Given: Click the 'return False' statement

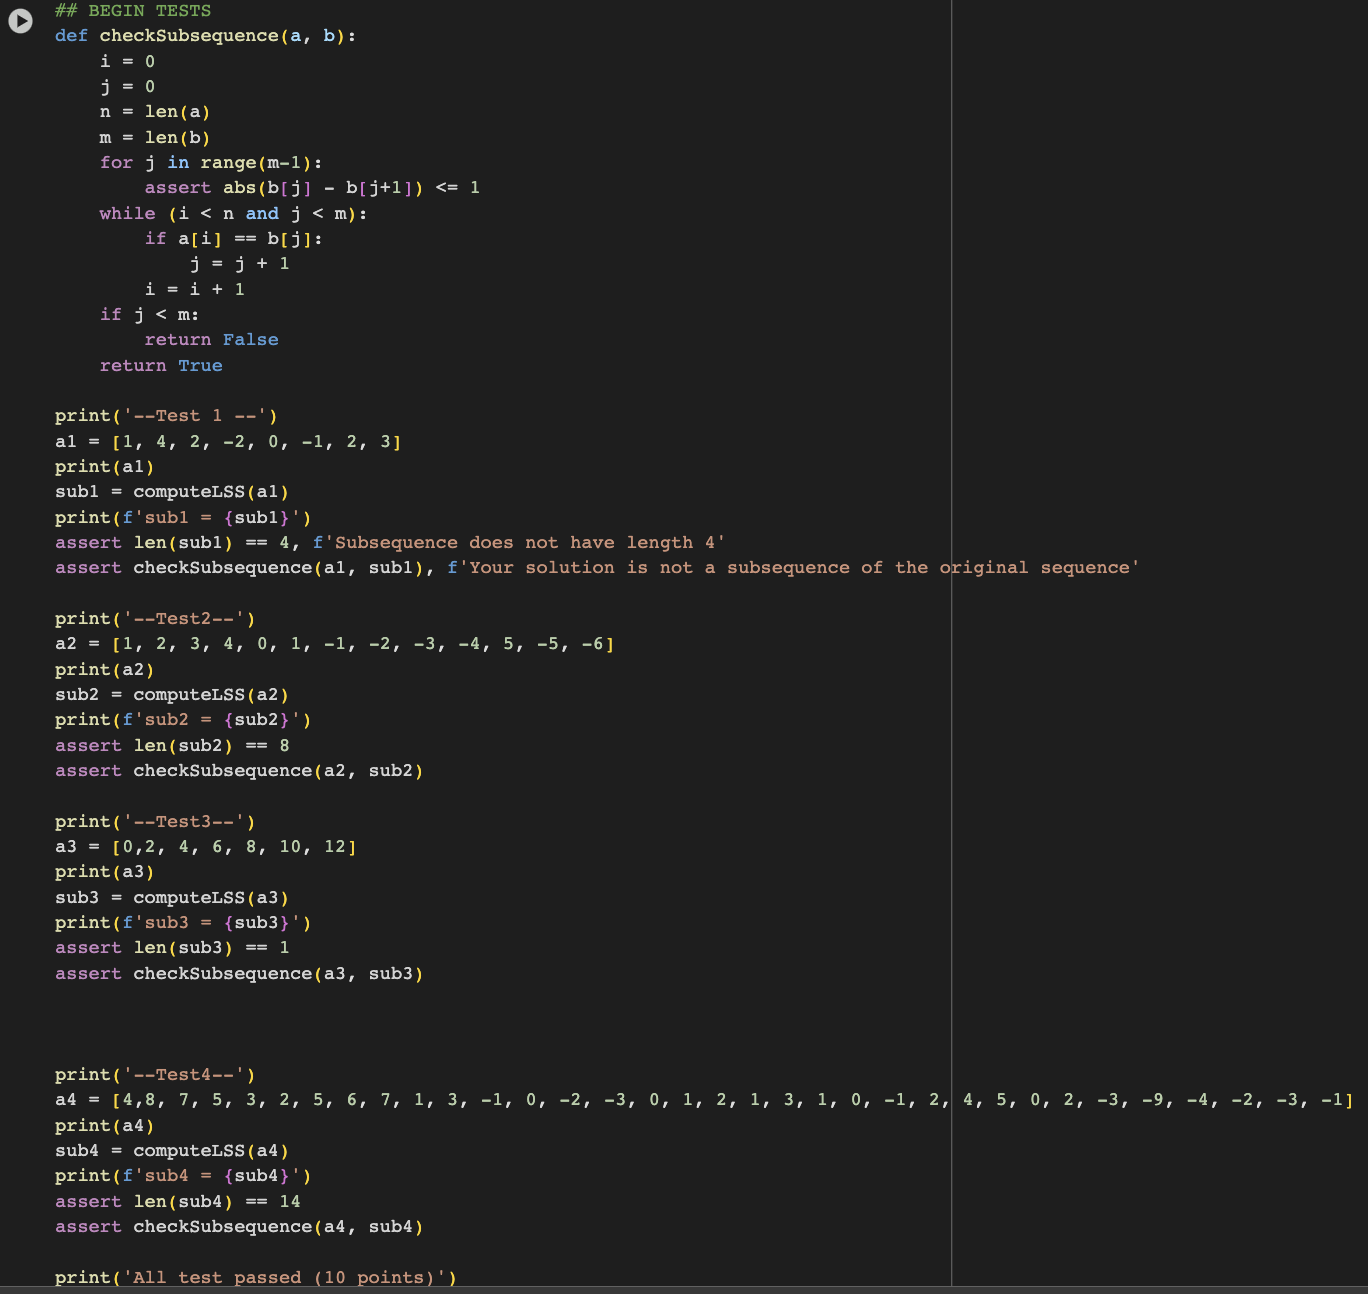Looking at the screenshot, I should pos(211,340).
